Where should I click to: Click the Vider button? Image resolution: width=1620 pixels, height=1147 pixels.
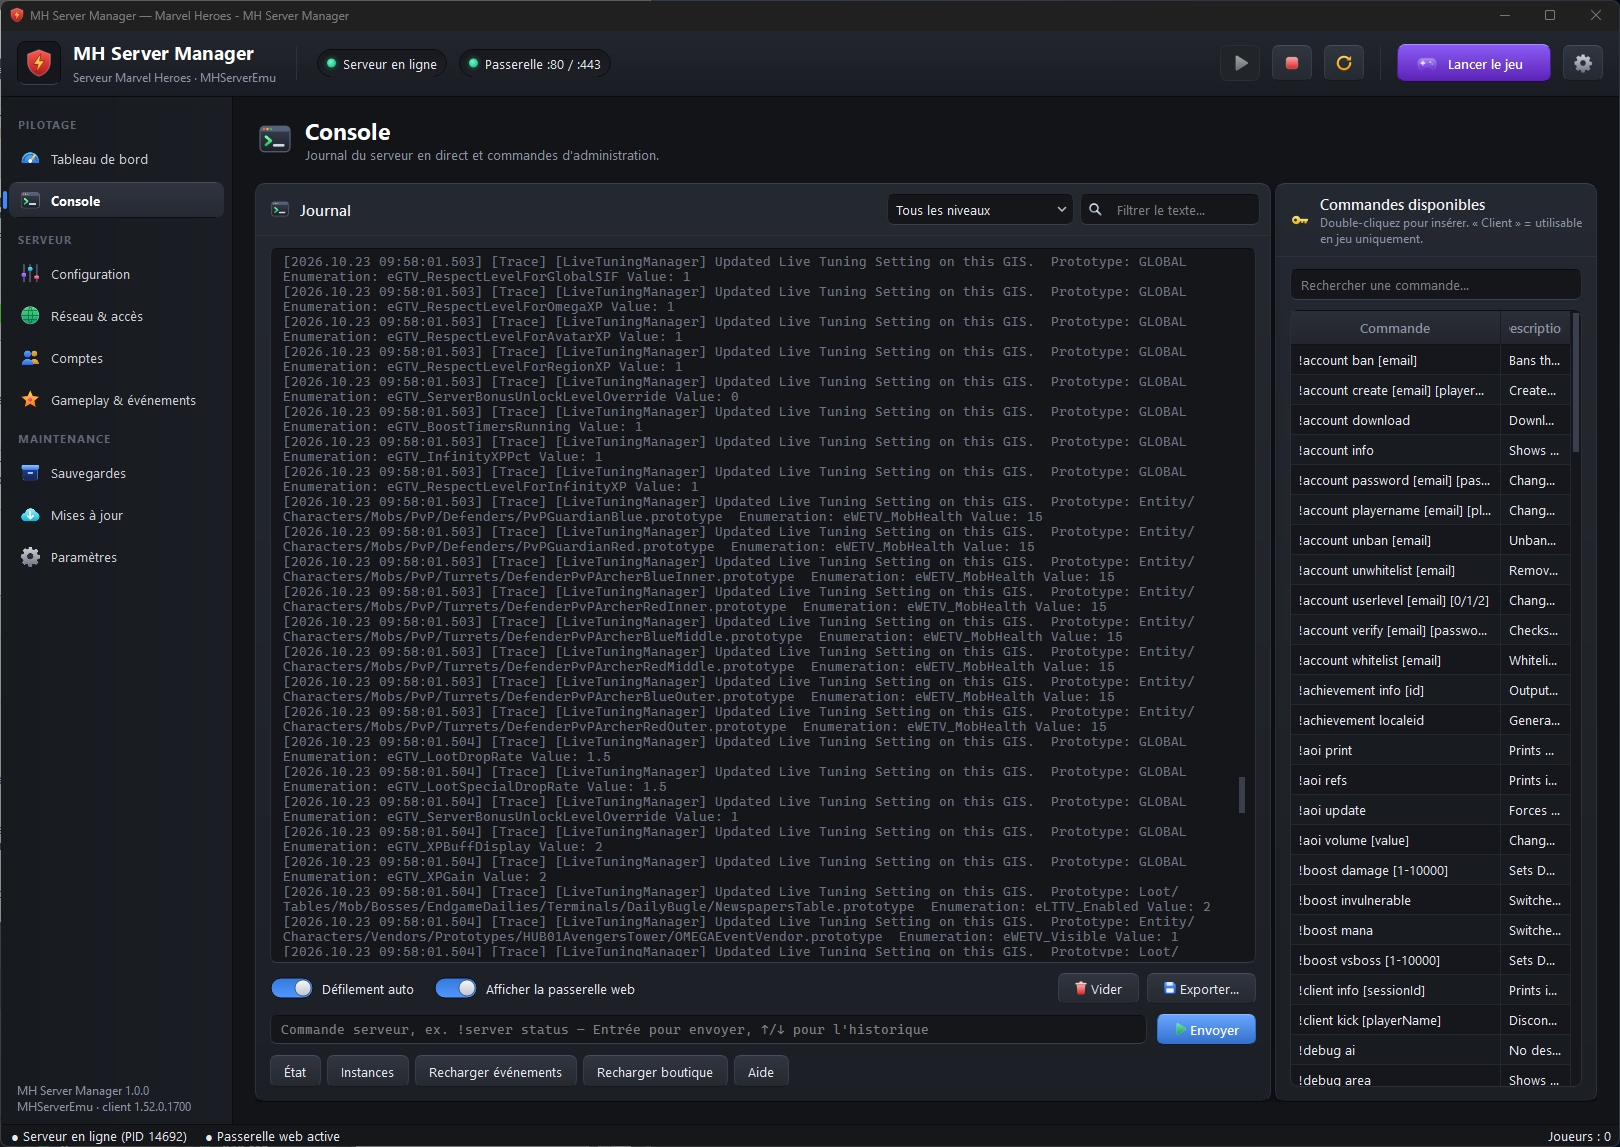pyautogui.click(x=1098, y=989)
